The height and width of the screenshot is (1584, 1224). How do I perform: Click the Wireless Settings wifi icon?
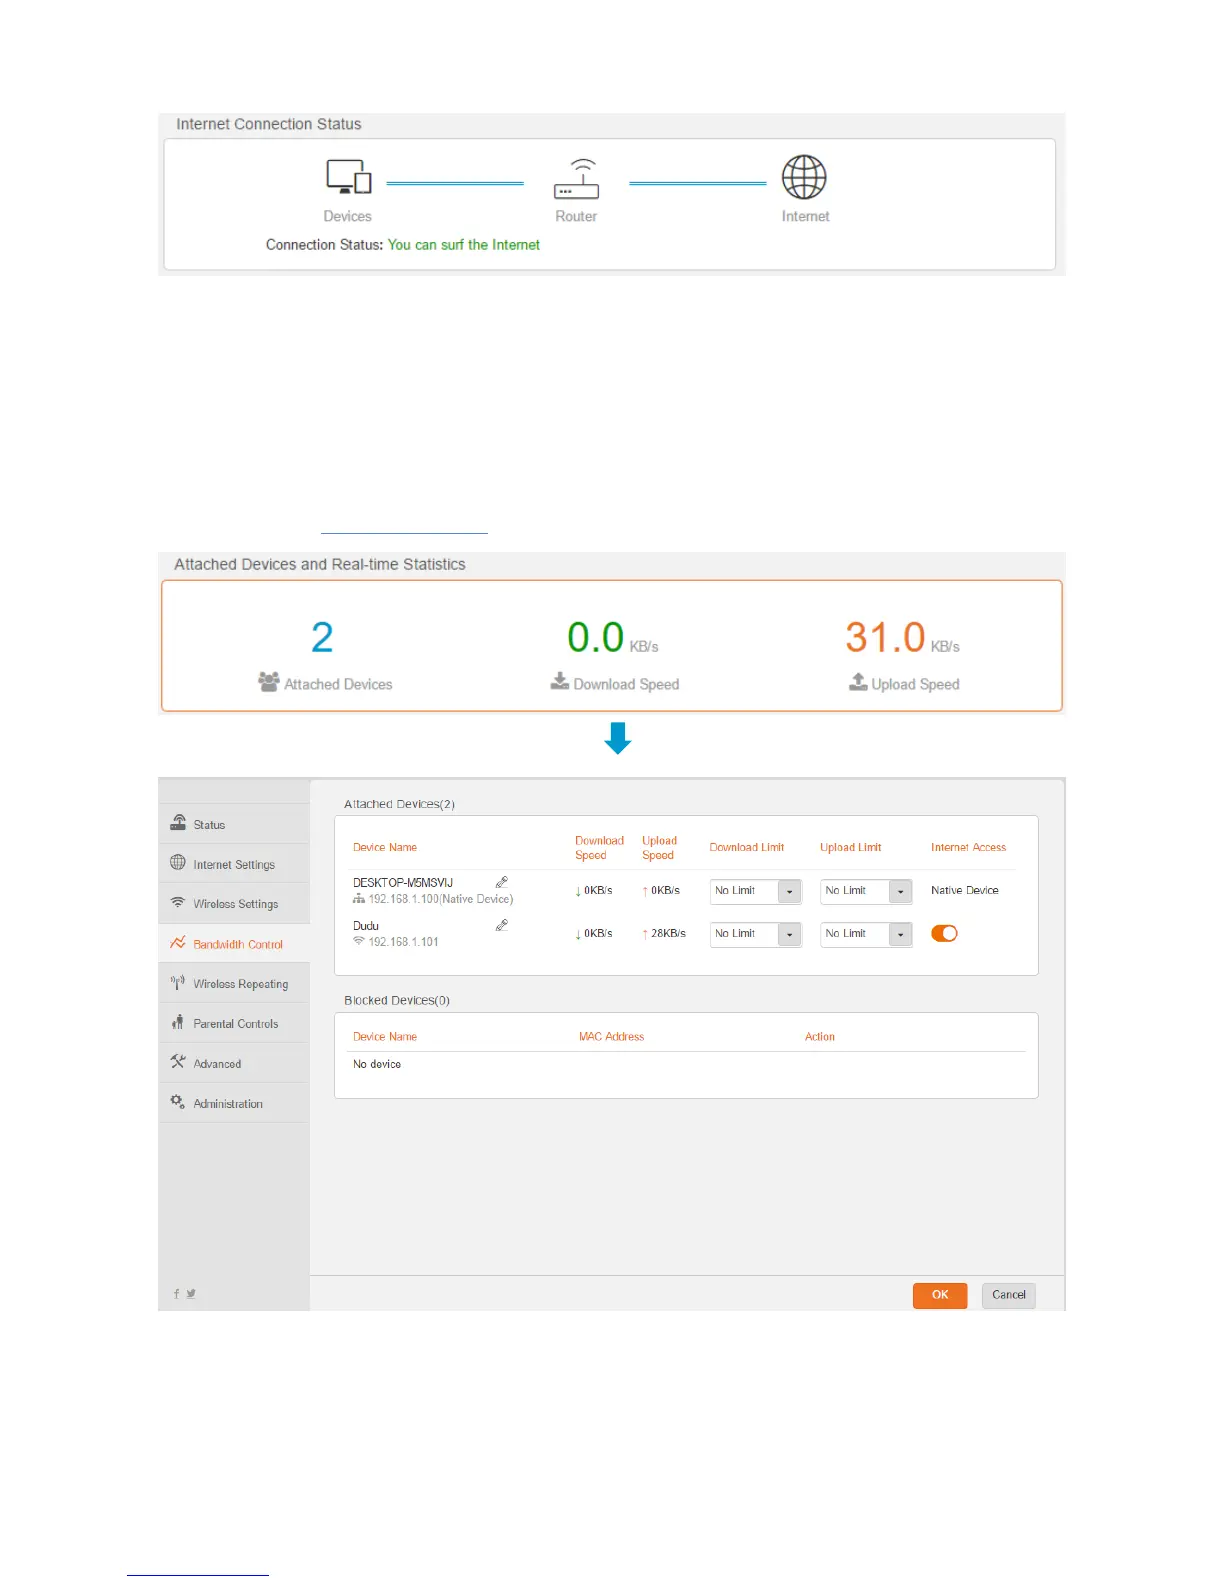178,902
